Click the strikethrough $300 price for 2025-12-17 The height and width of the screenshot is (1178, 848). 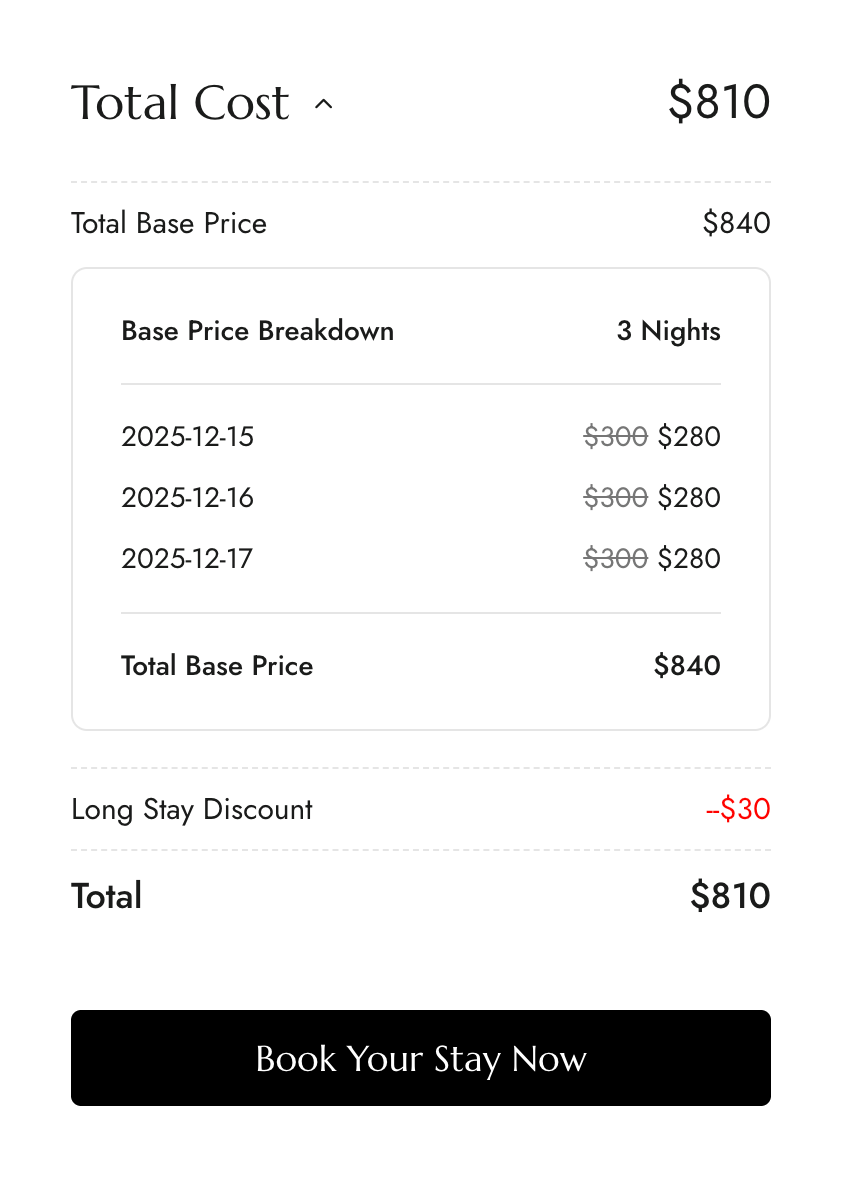pos(616,558)
